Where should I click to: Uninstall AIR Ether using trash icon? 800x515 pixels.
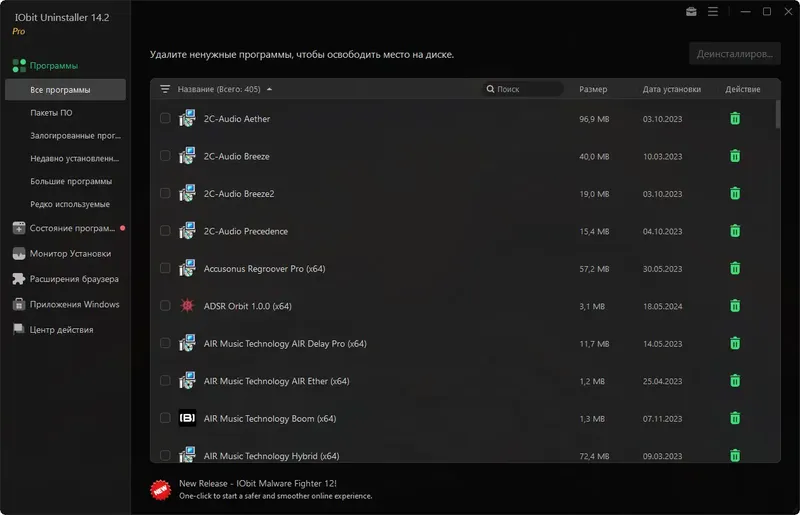[735, 381]
